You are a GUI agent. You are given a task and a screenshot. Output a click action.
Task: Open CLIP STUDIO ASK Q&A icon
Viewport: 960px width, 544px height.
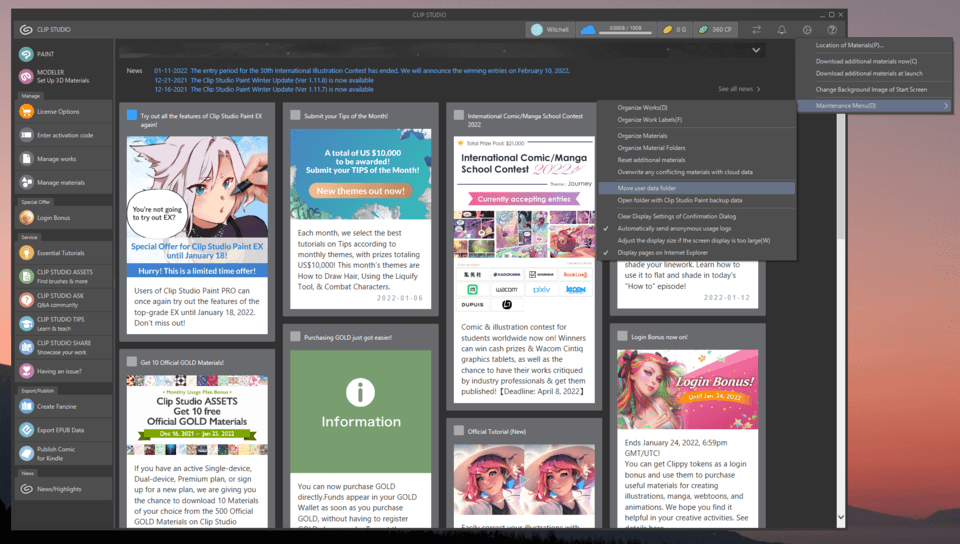pyautogui.click(x=26, y=300)
